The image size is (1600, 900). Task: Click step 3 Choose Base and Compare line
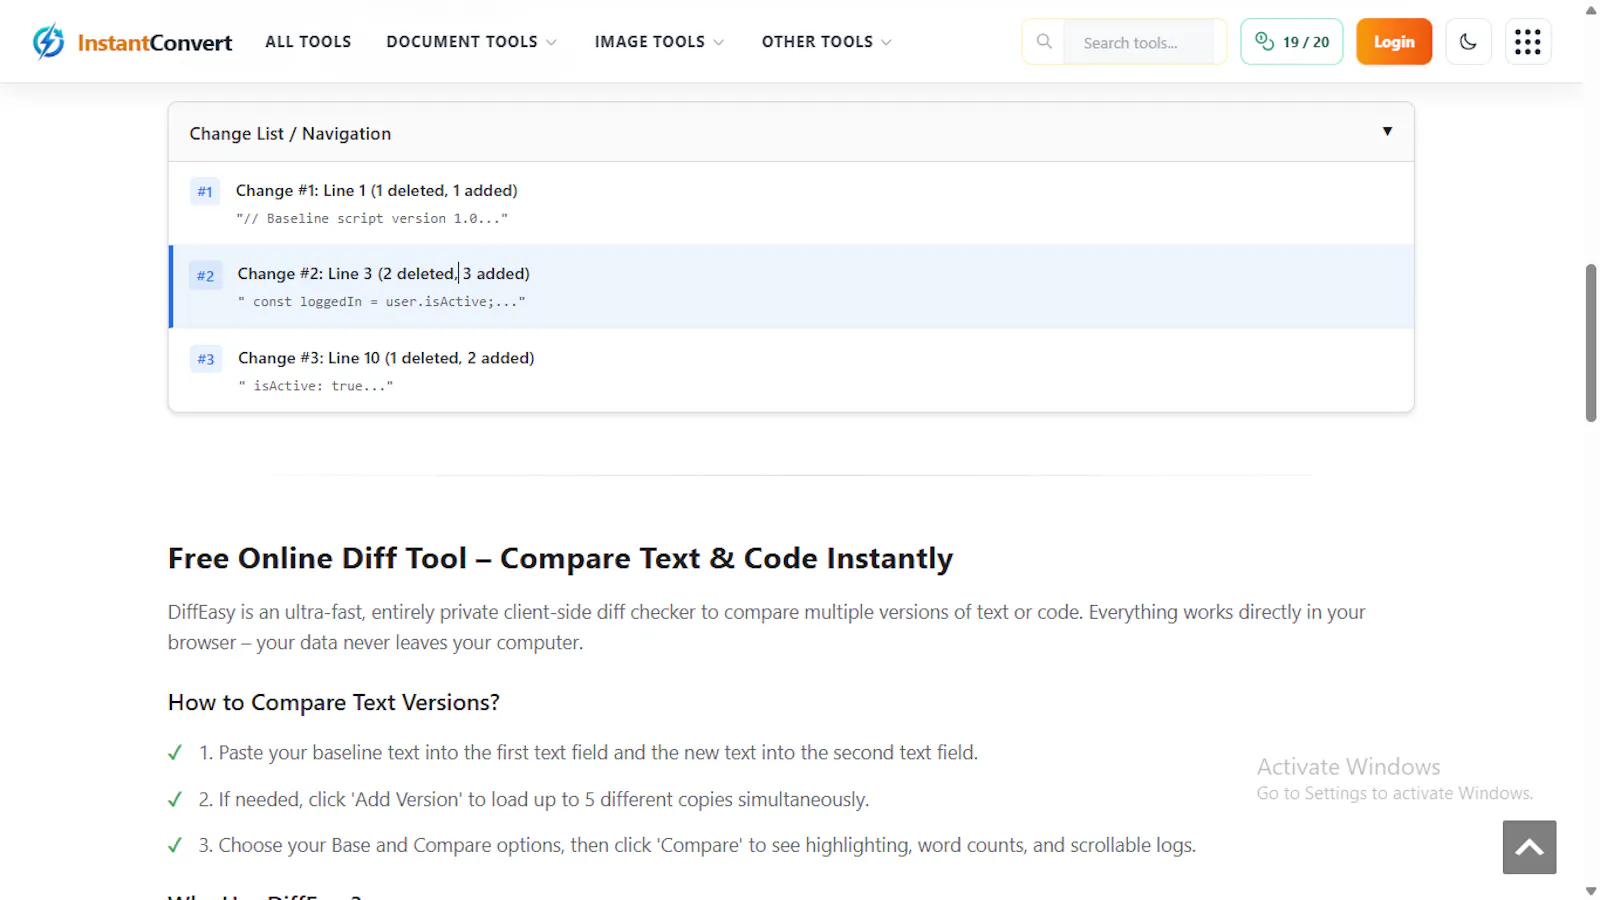tap(697, 845)
